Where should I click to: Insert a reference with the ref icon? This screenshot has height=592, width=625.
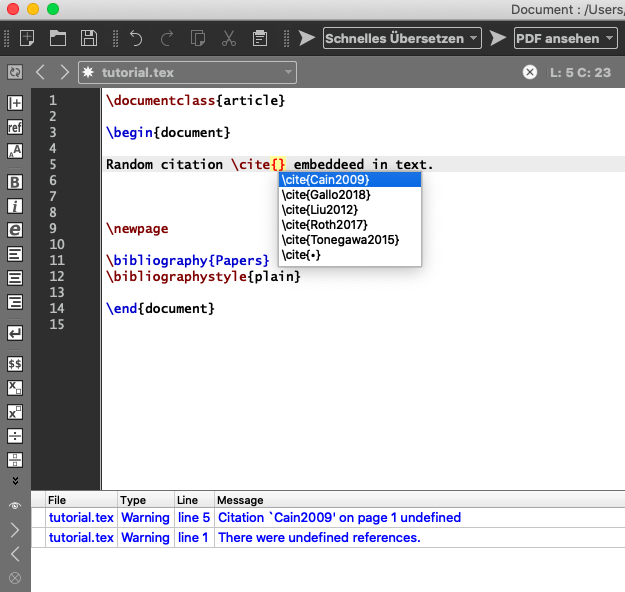click(15, 127)
